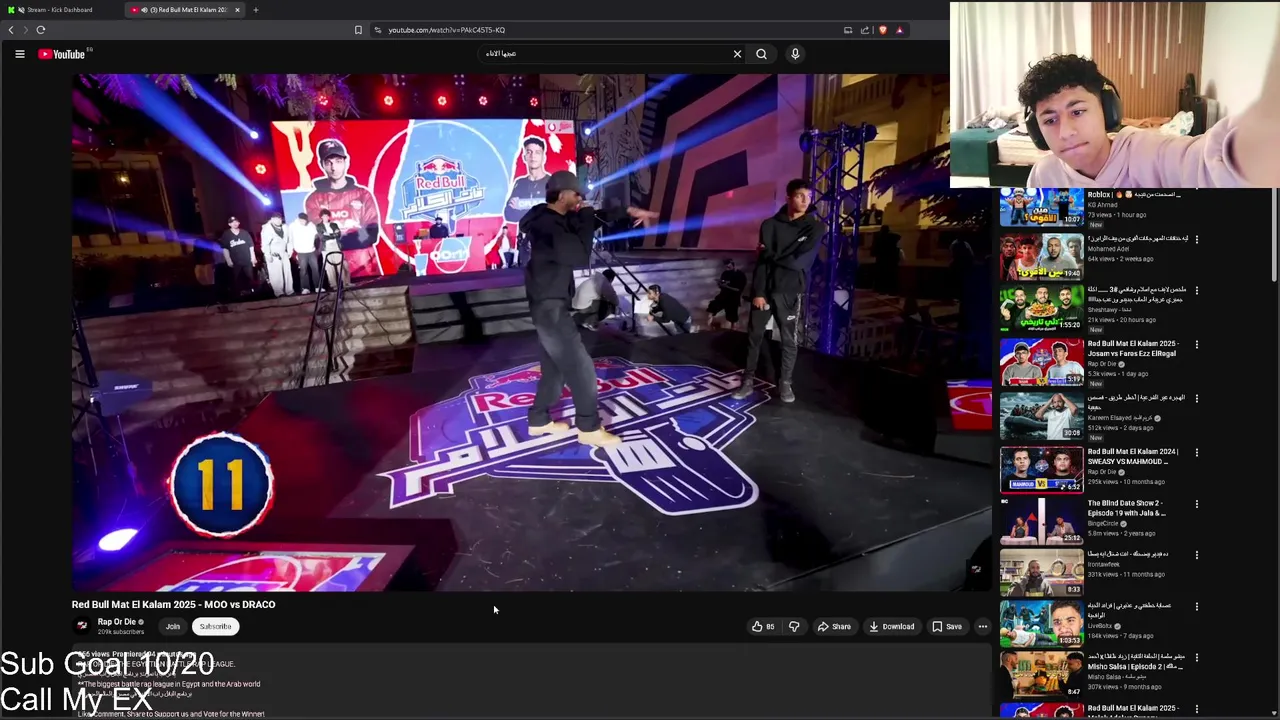Subscribe to the Rap Or Die channel
The height and width of the screenshot is (720, 1280).
(x=215, y=627)
